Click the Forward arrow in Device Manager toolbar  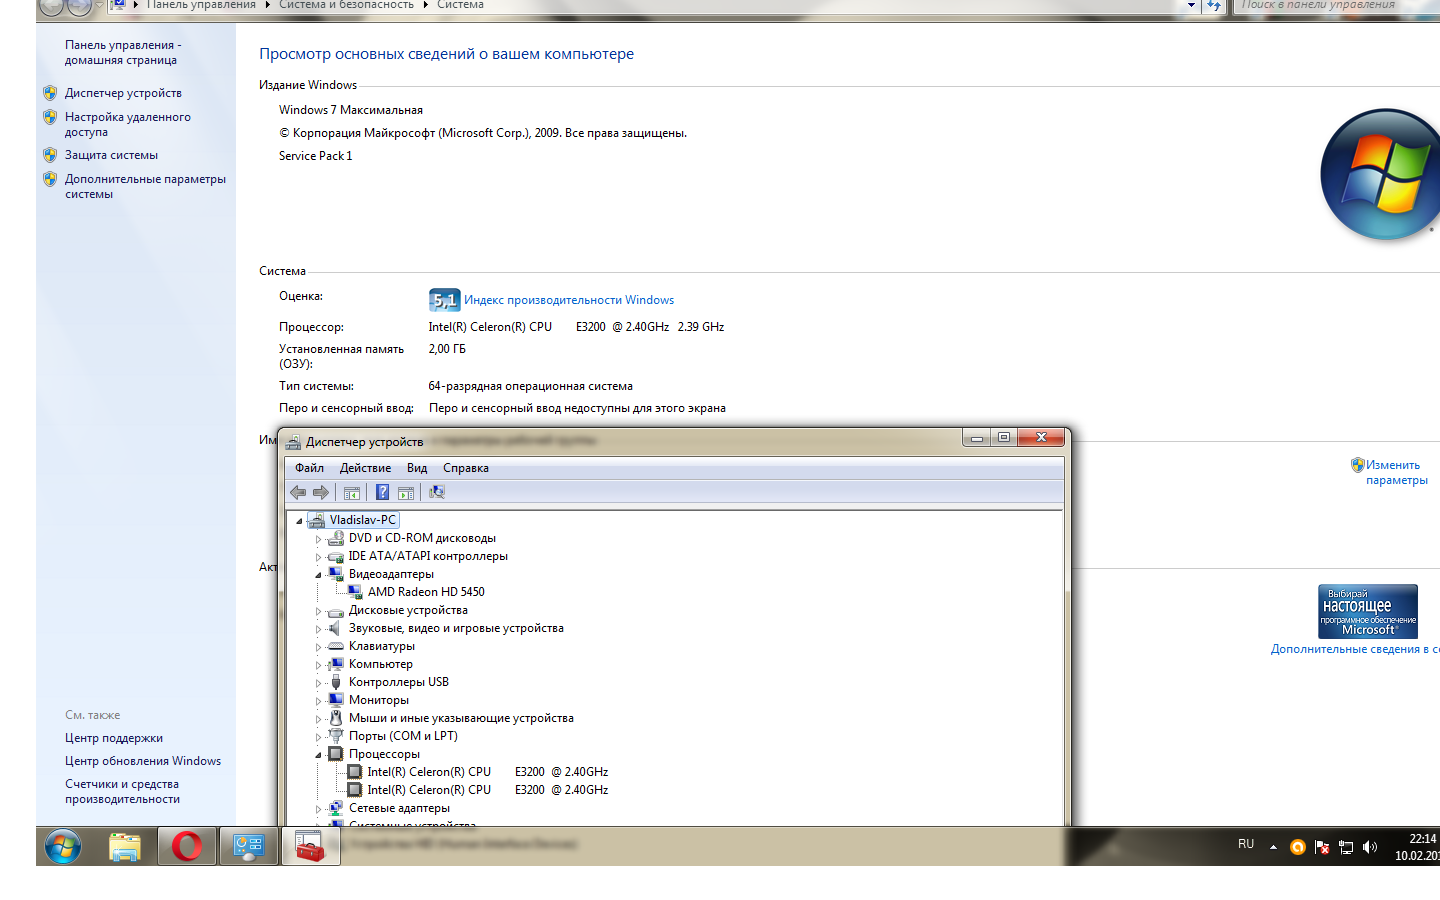tap(321, 492)
